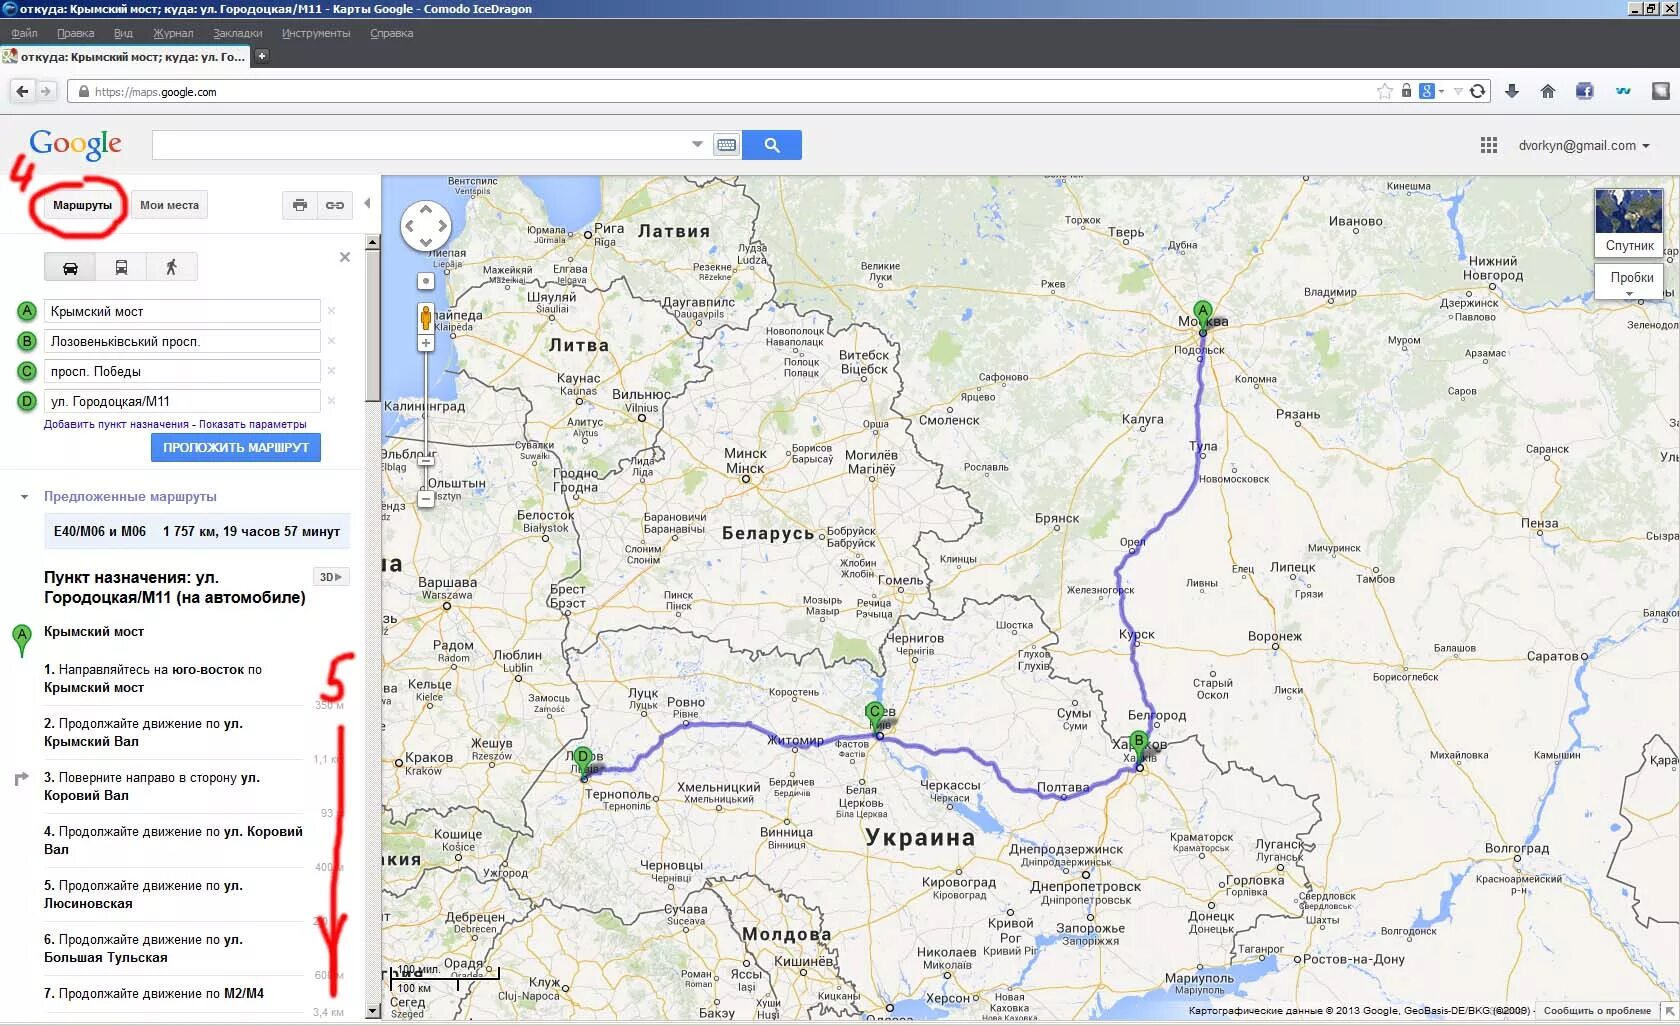Click the Google logo
Viewport: 1680px width, 1026px height.
[75, 145]
